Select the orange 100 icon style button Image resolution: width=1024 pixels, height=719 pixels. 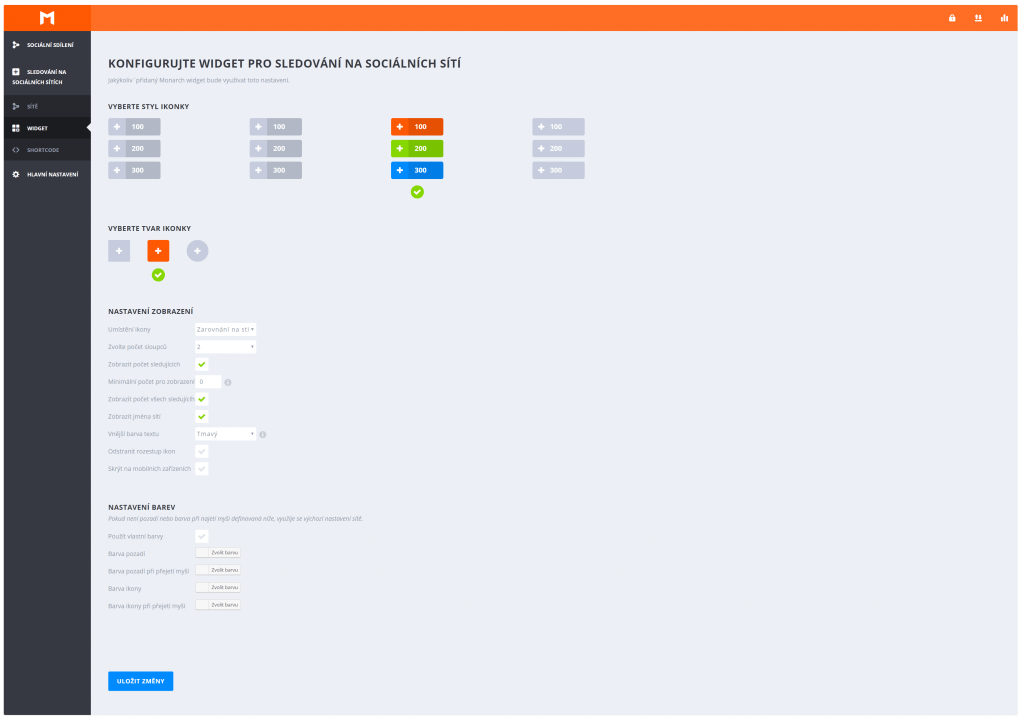pyautogui.click(x=417, y=127)
